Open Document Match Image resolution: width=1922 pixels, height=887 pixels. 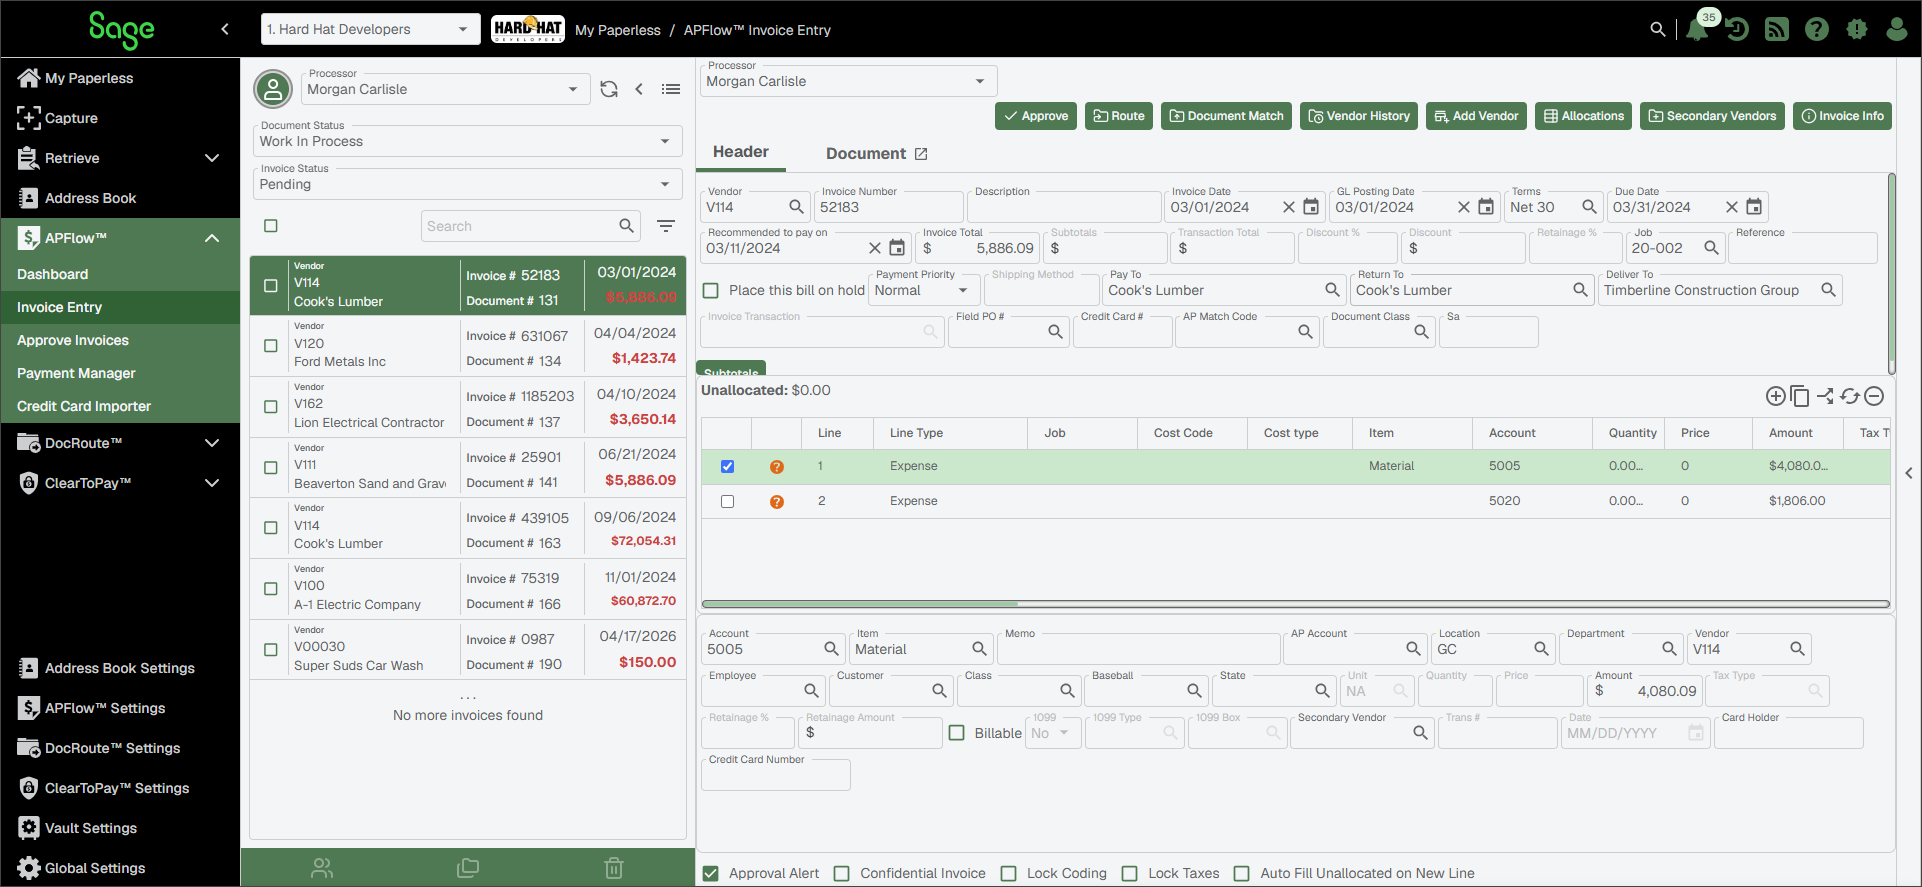(1226, 116)
